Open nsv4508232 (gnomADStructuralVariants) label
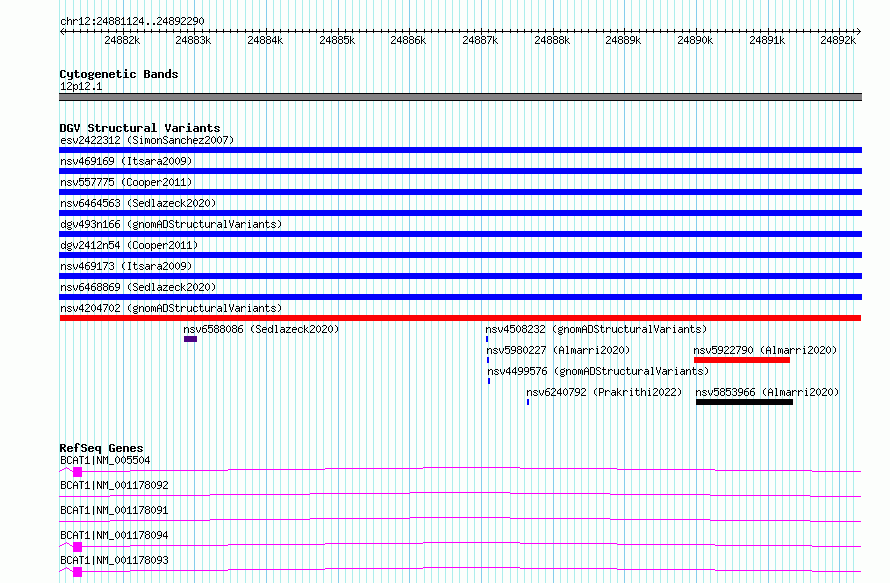Viewport: 890px width, 583px height. tap(596, 329)
